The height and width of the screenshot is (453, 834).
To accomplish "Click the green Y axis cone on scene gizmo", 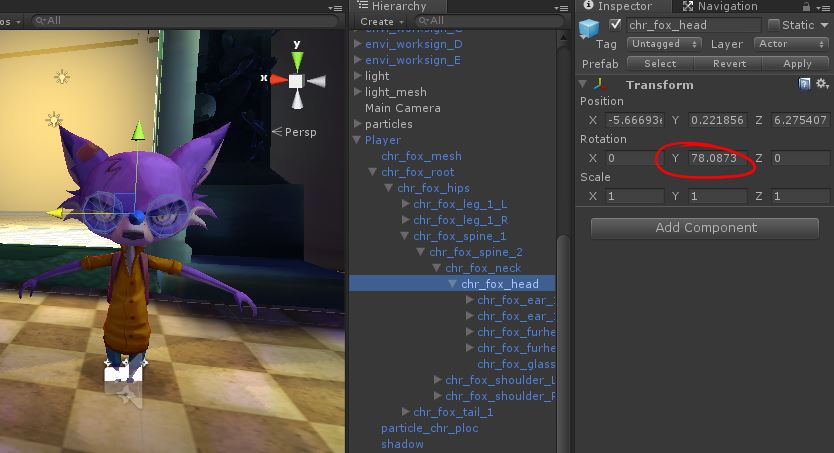I will point(297,57).
